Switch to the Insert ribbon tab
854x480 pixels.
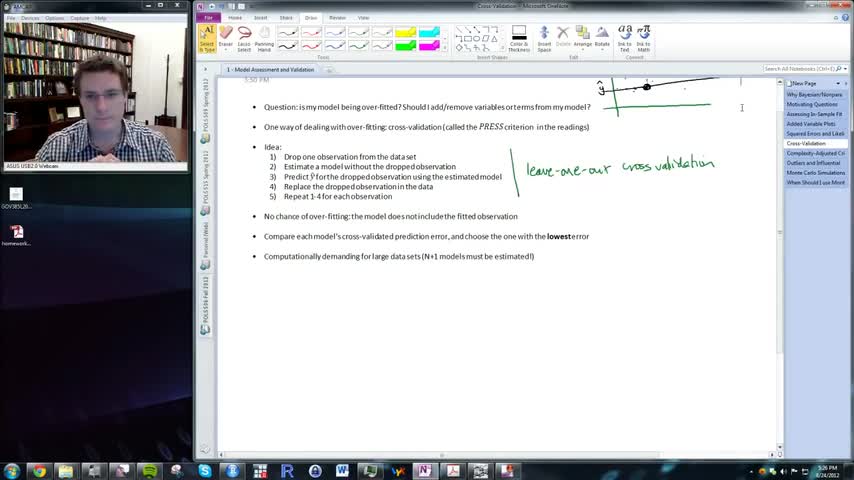260,18
